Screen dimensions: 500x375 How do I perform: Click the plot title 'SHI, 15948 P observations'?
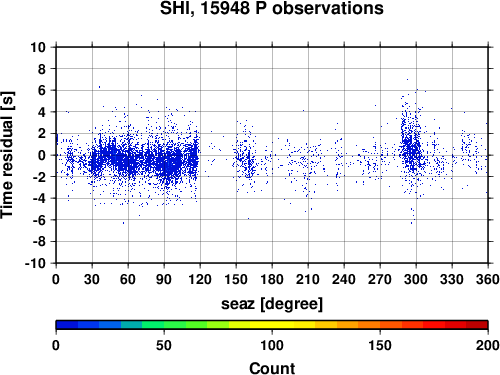[x=272, y=8]
